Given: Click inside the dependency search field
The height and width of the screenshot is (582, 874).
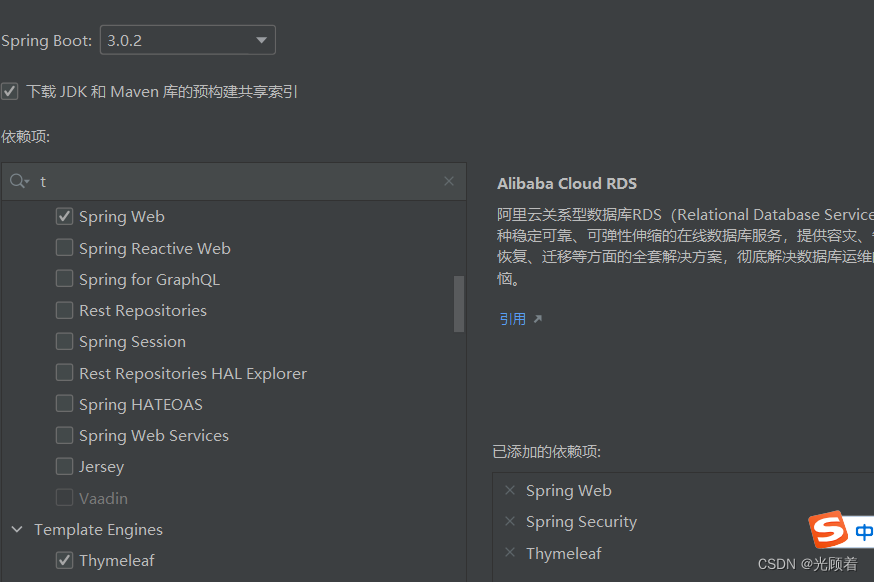Looking at the screenshot, I should tap(200, 181).
